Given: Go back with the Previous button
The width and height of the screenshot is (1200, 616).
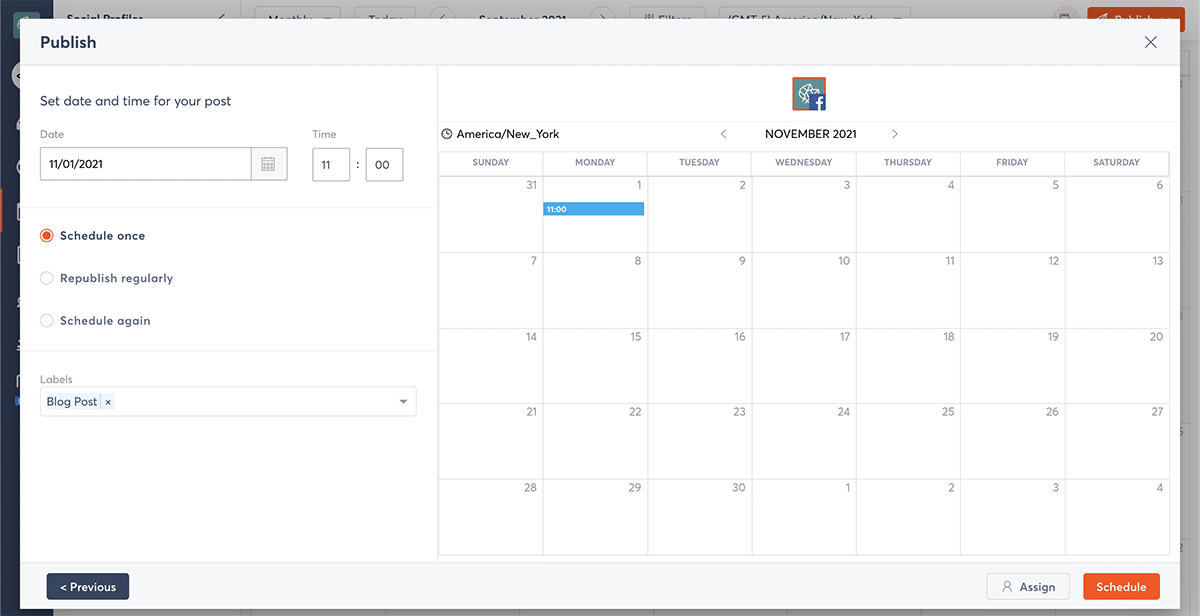Looking at the screenshot, I should (88, 587).
